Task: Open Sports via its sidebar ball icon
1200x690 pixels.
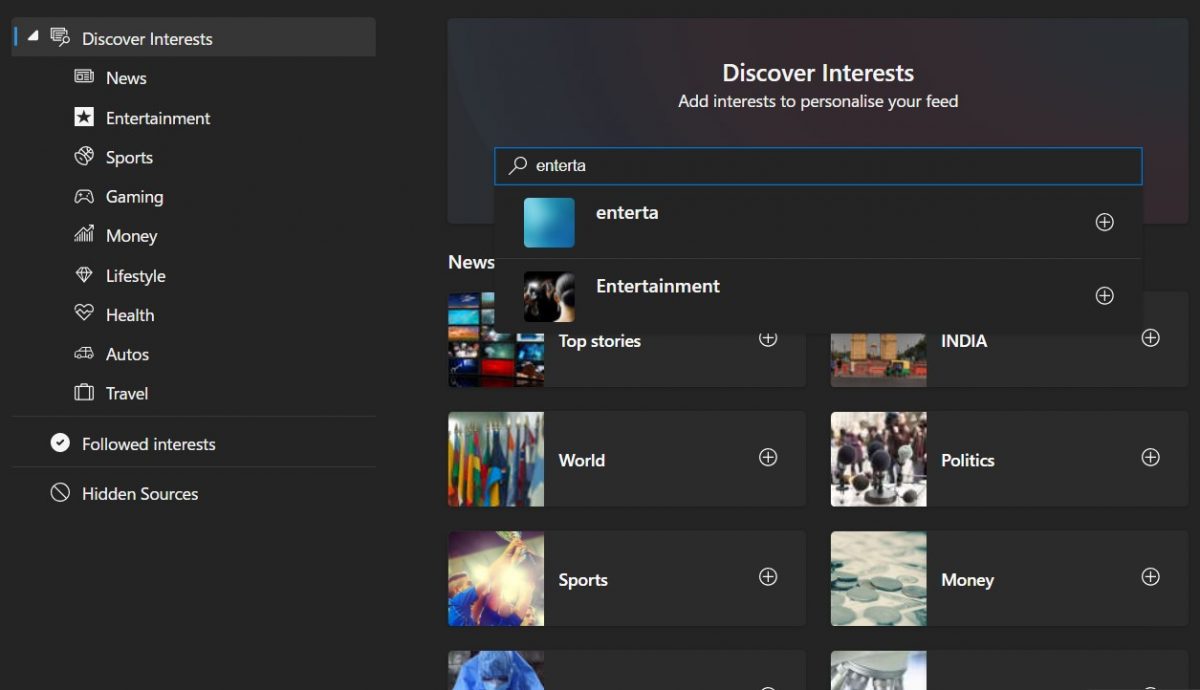Action: [x=84, y=157]
